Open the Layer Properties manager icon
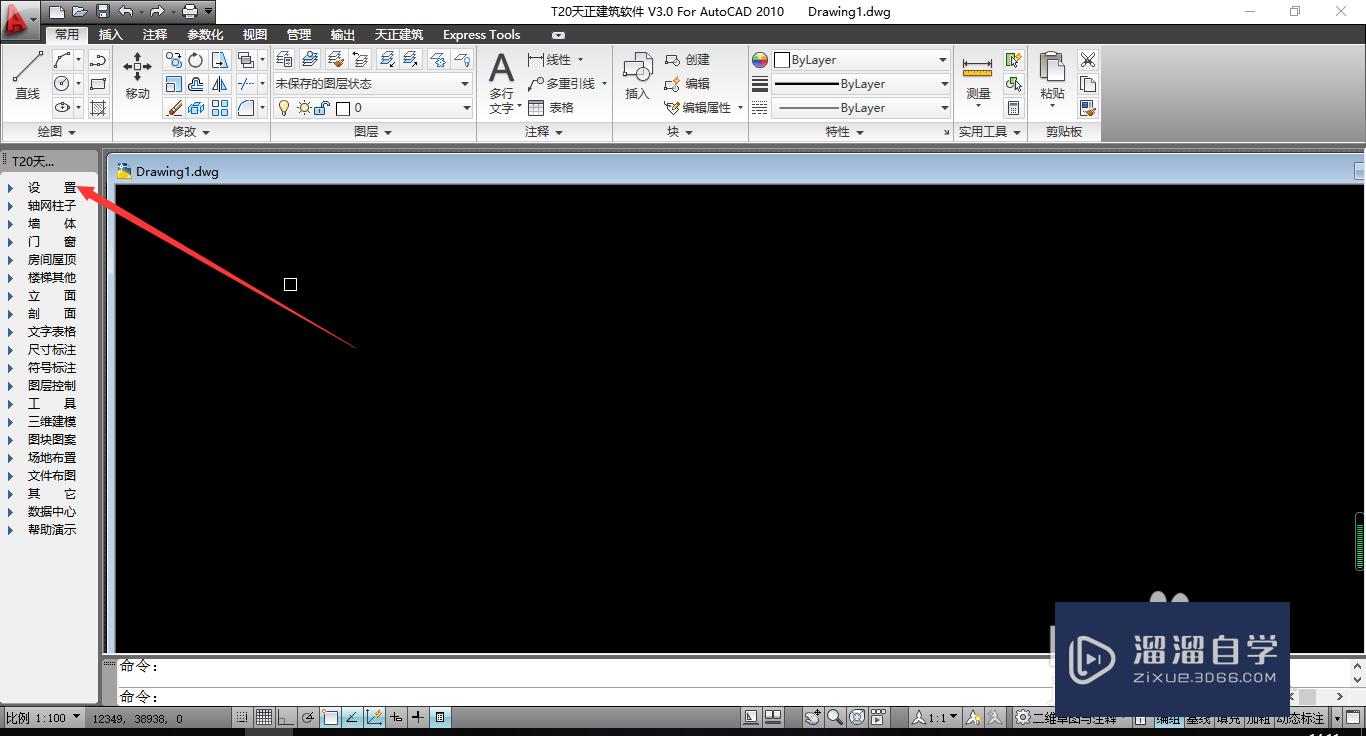 coord(284,60)
